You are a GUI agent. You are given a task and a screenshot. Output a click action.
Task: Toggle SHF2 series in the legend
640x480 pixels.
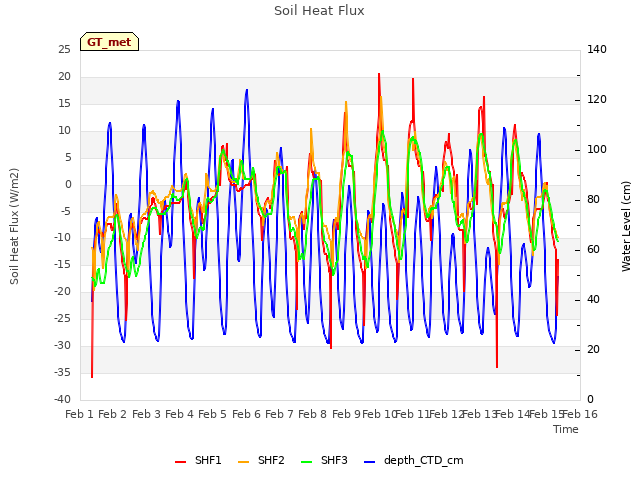[261, 461]
